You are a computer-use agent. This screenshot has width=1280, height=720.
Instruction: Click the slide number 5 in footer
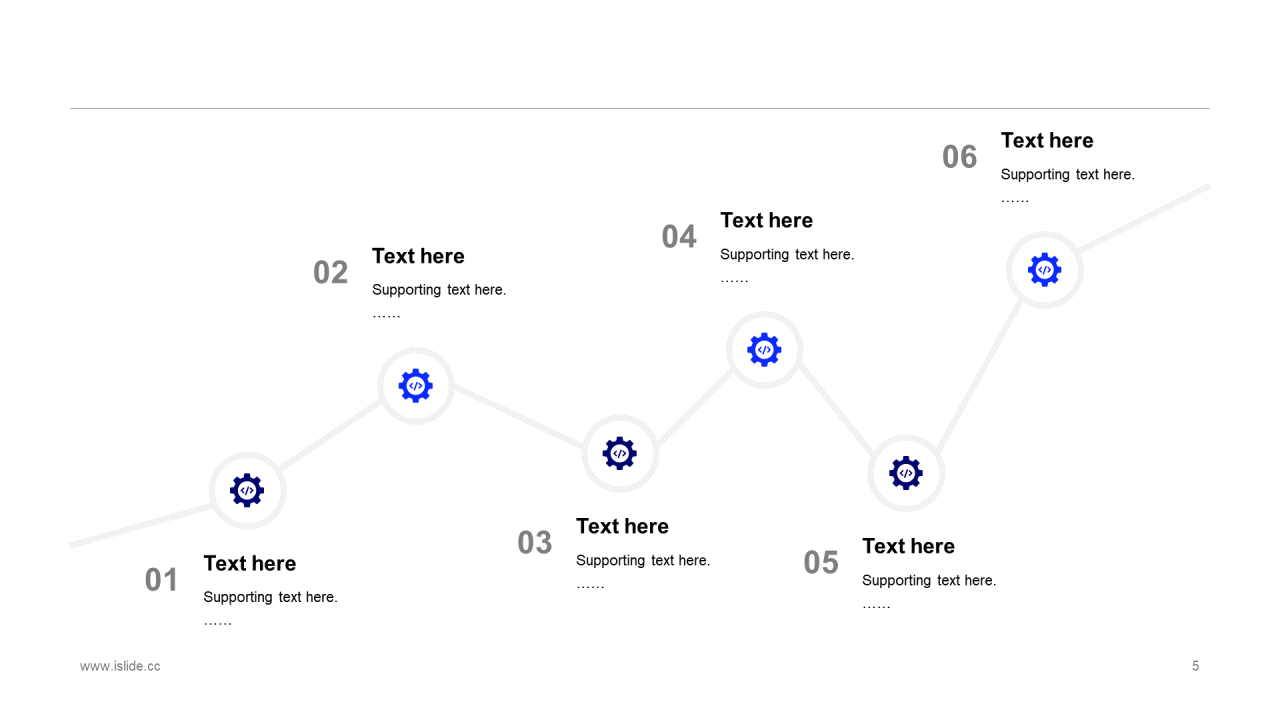click(x=1195, y=666)
